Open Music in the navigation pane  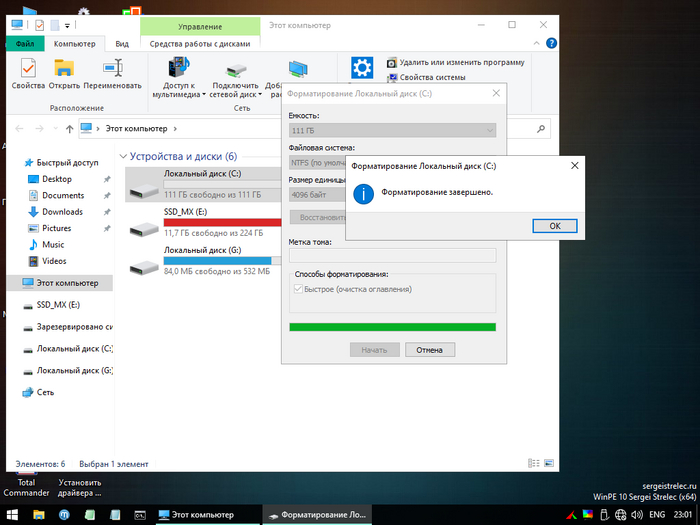[53, 245]
